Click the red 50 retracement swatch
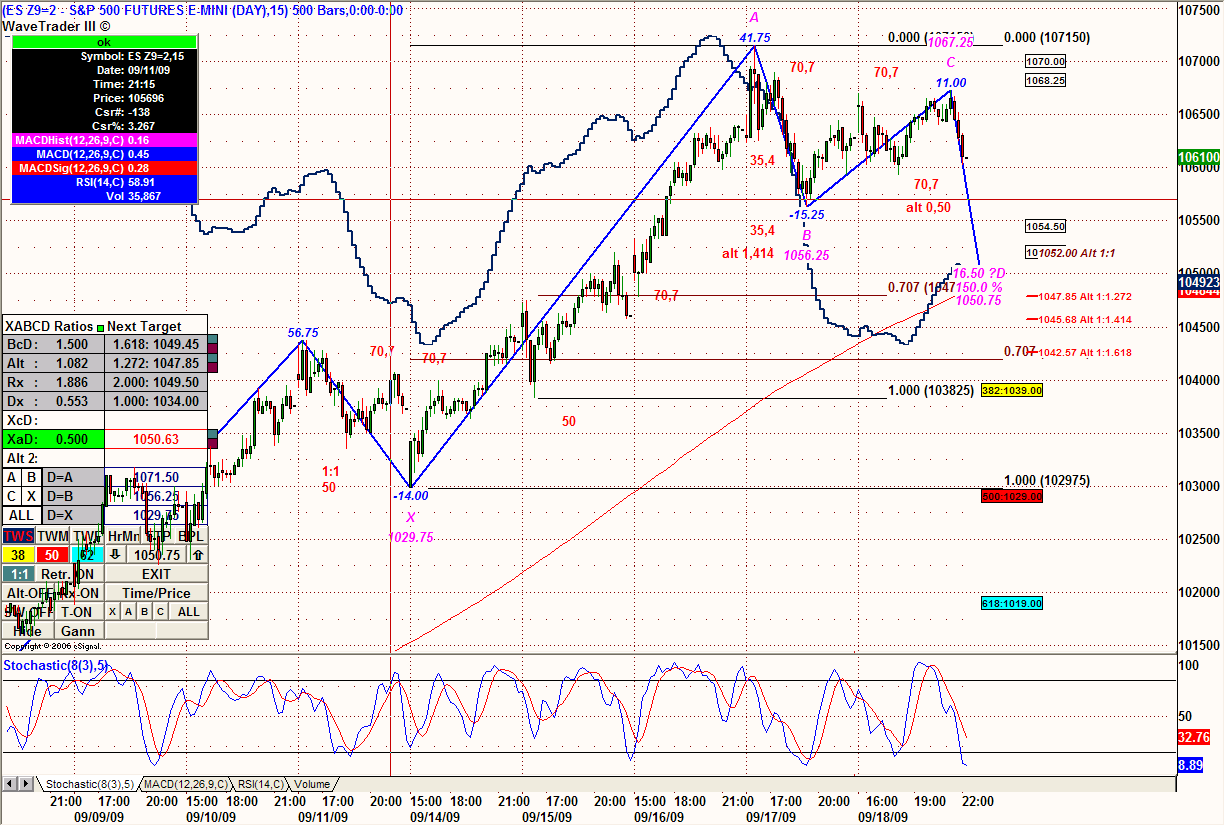1225x826 pixels. (52, 555)
